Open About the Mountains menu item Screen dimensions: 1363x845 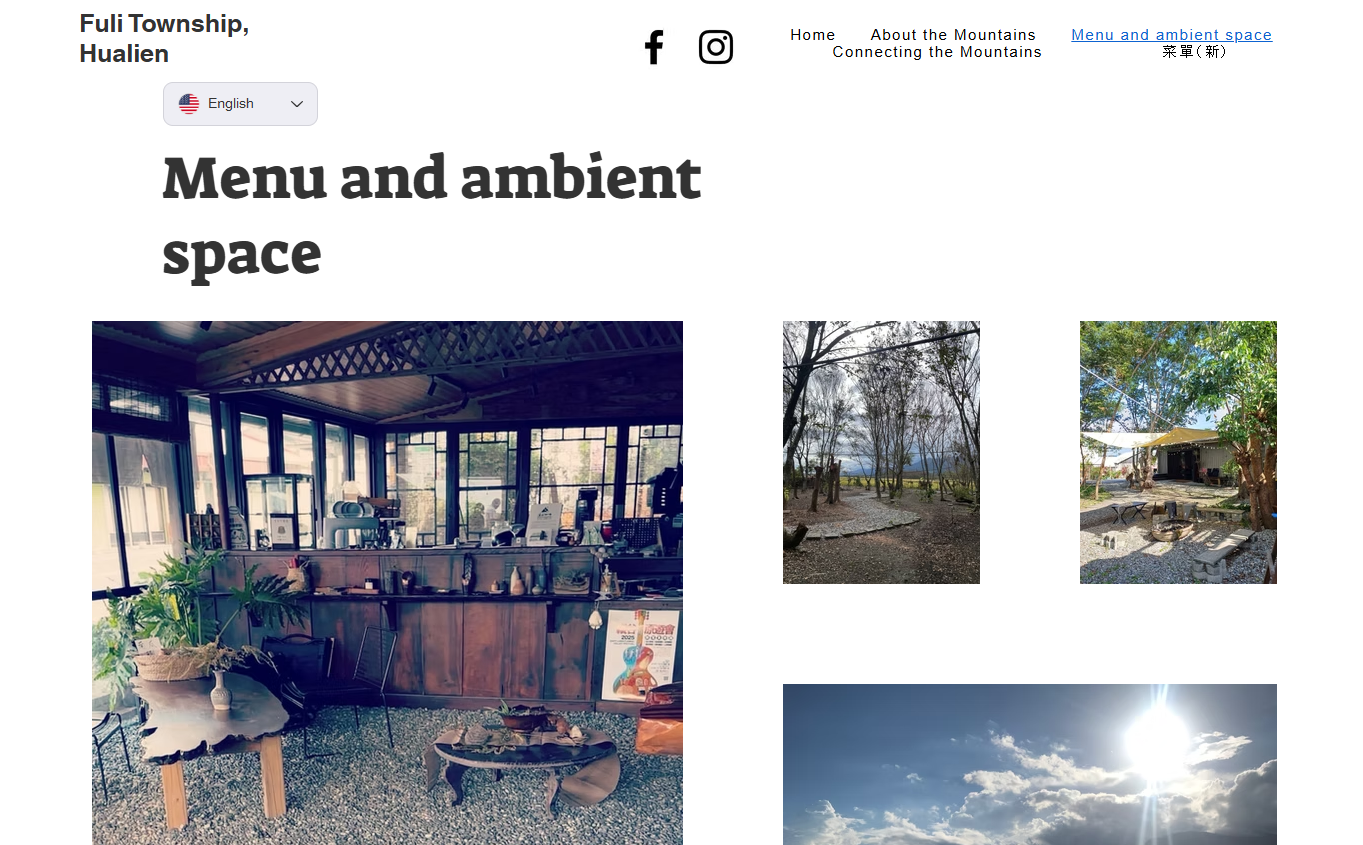pos(952,35)
